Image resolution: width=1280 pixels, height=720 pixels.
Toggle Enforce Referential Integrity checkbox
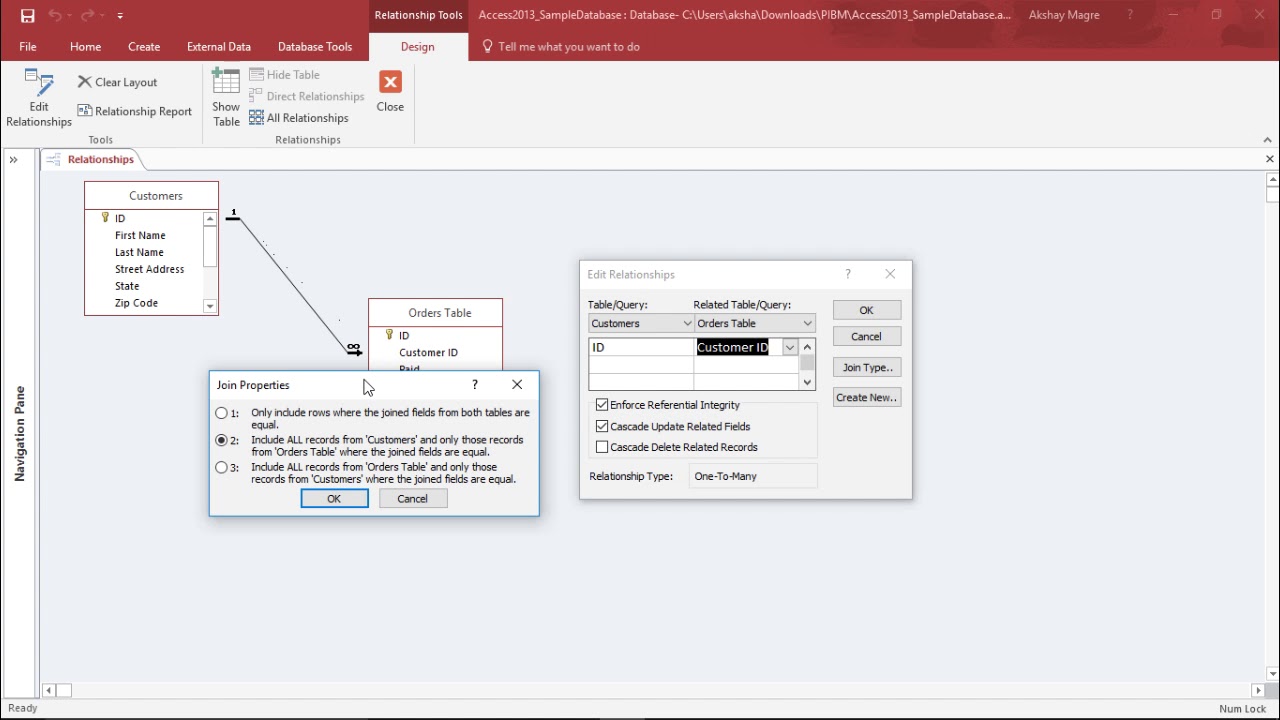(602, 405)
